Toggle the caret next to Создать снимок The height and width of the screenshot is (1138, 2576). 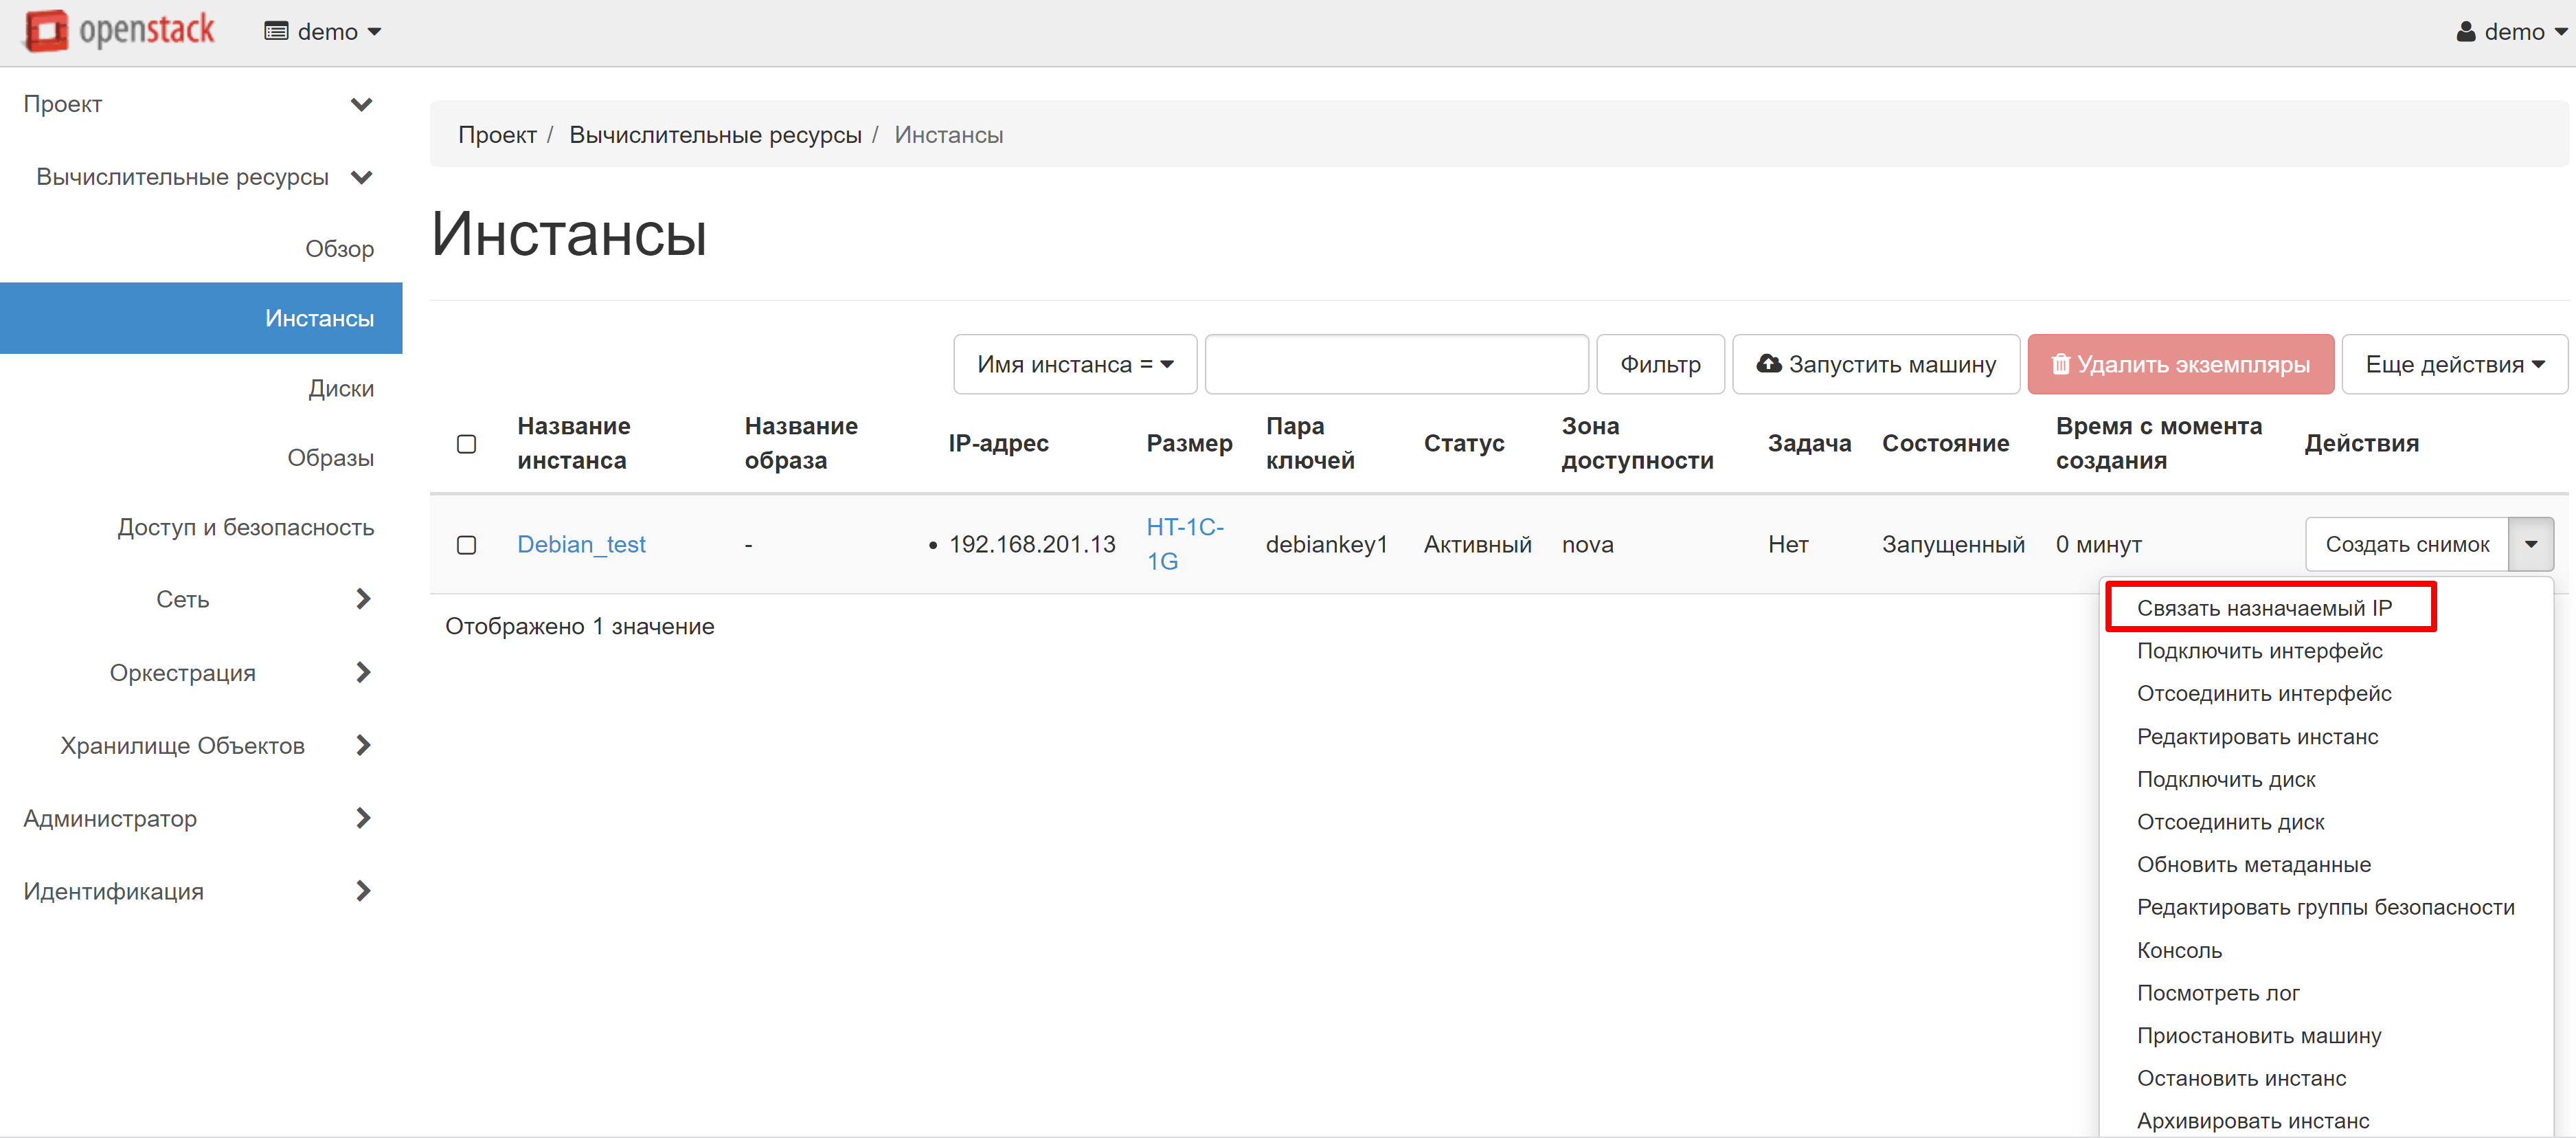point(2530,545)
